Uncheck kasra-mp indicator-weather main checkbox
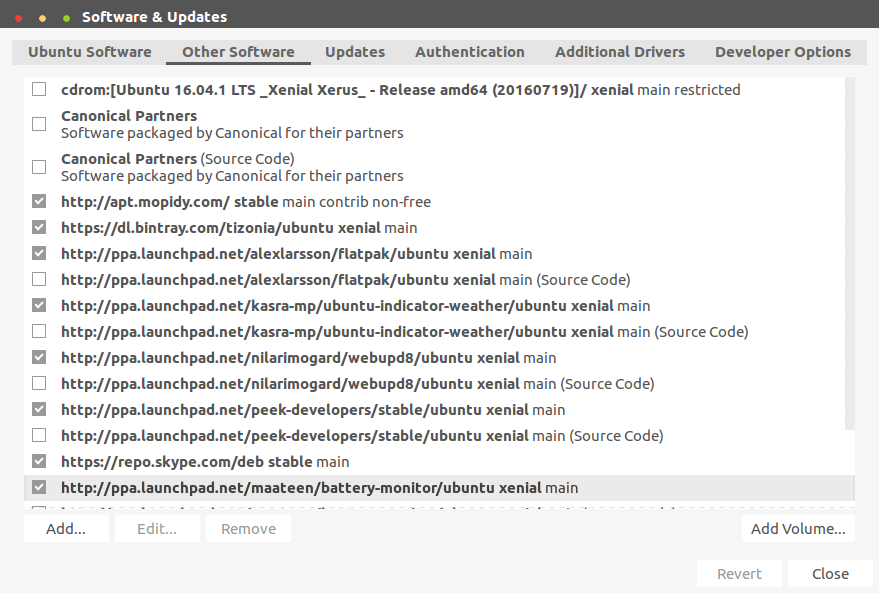The width and height of the screenshot is (879, 593). (39, 305)
